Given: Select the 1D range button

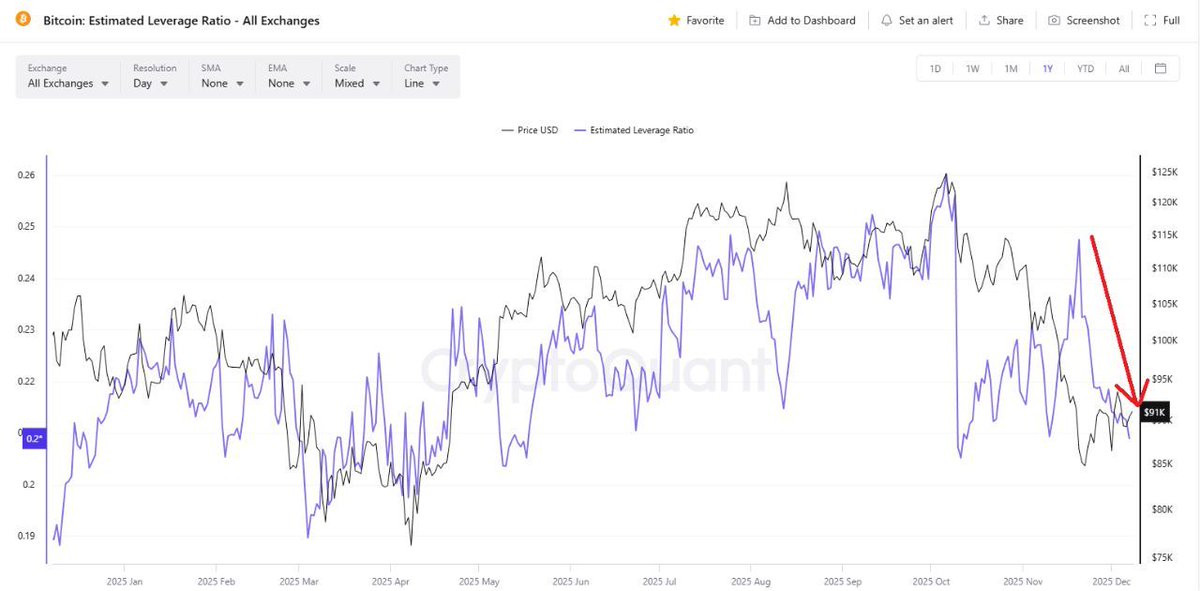Looking at the screenshot, I should [x=935, y=68].
